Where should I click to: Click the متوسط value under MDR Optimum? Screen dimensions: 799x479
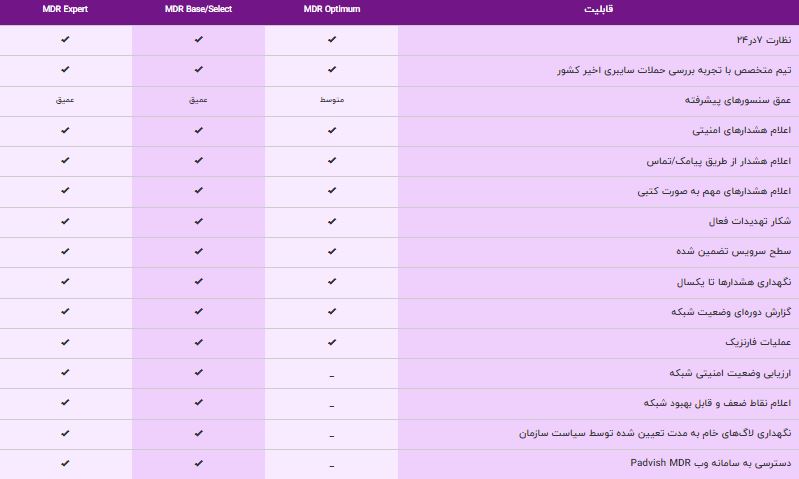(331, 100)
